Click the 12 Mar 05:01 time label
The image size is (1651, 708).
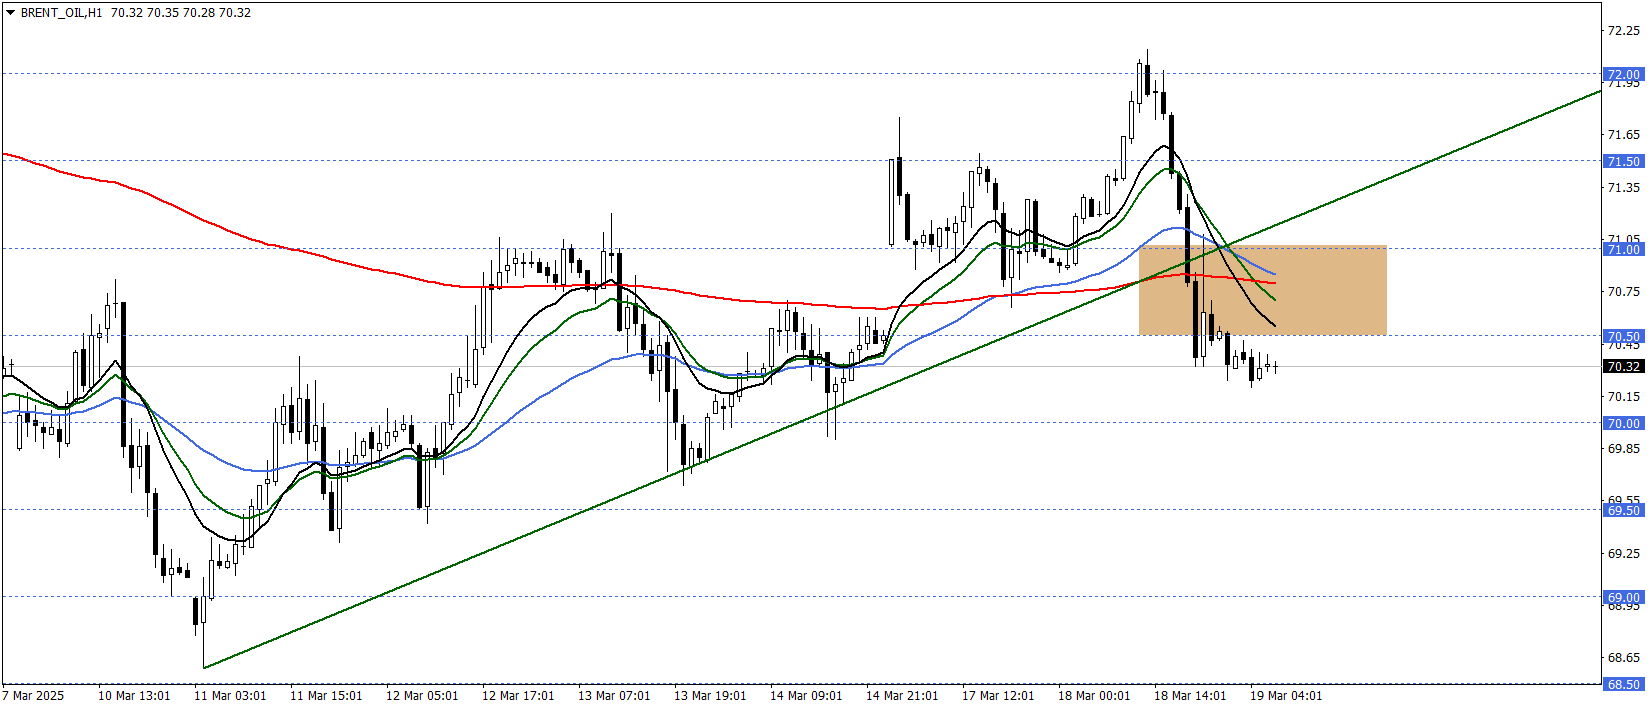click(x=422, y=696)
